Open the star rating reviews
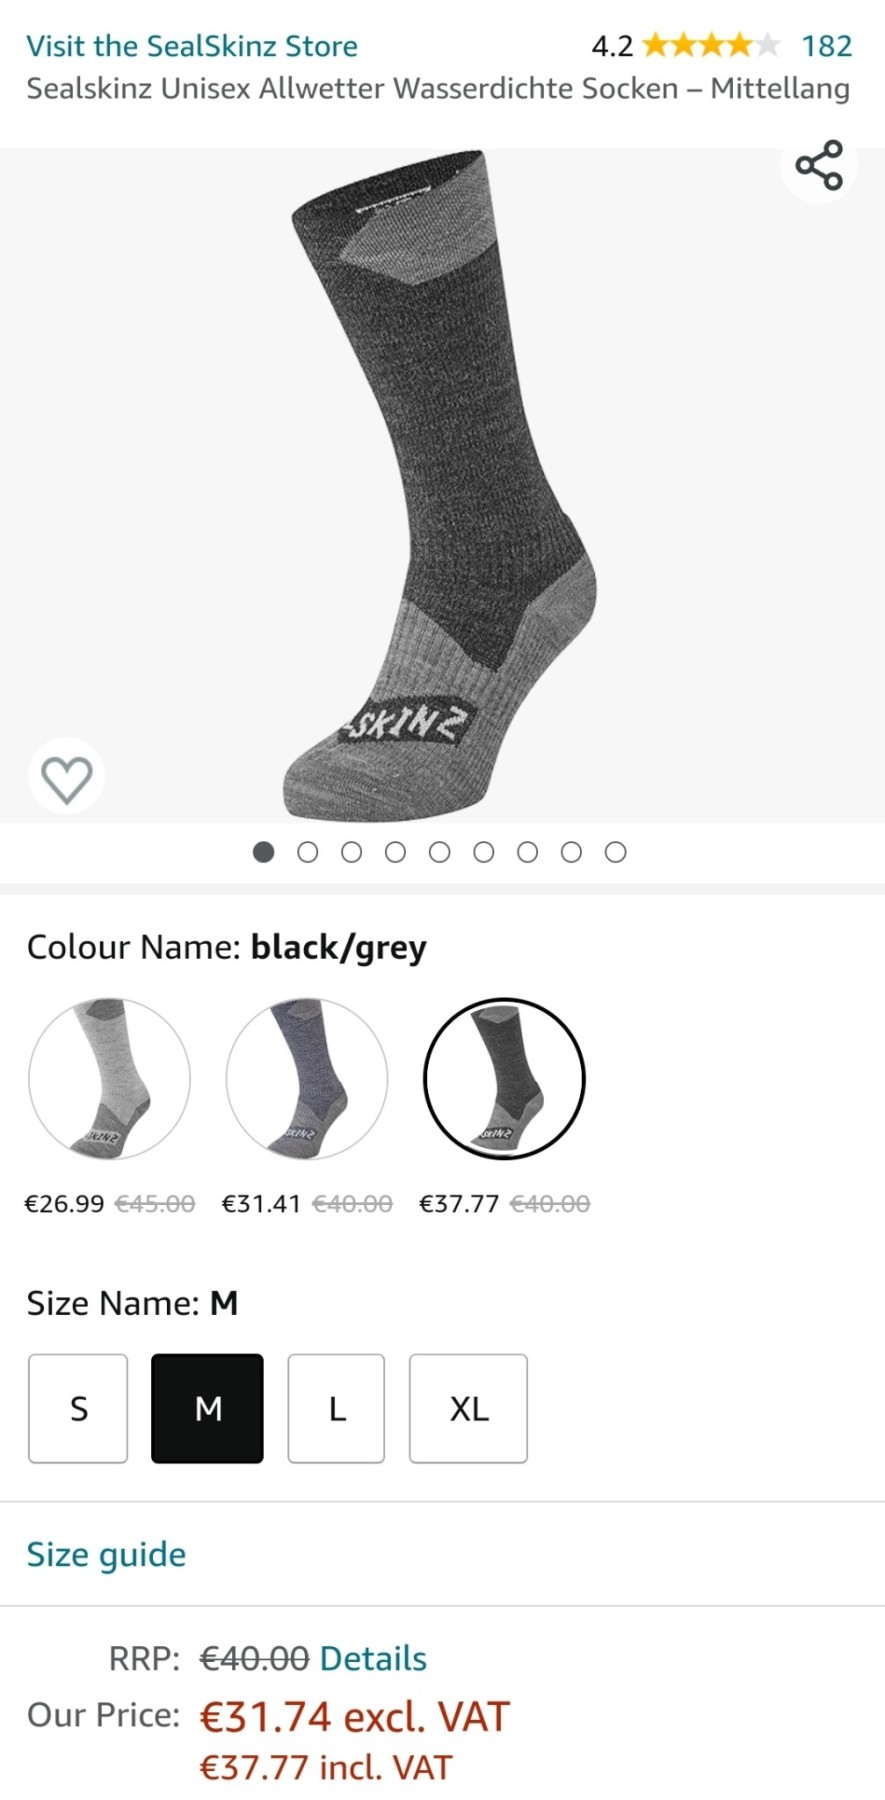The height and width of the screenshot is (1800, 885). tap(711, 46)
